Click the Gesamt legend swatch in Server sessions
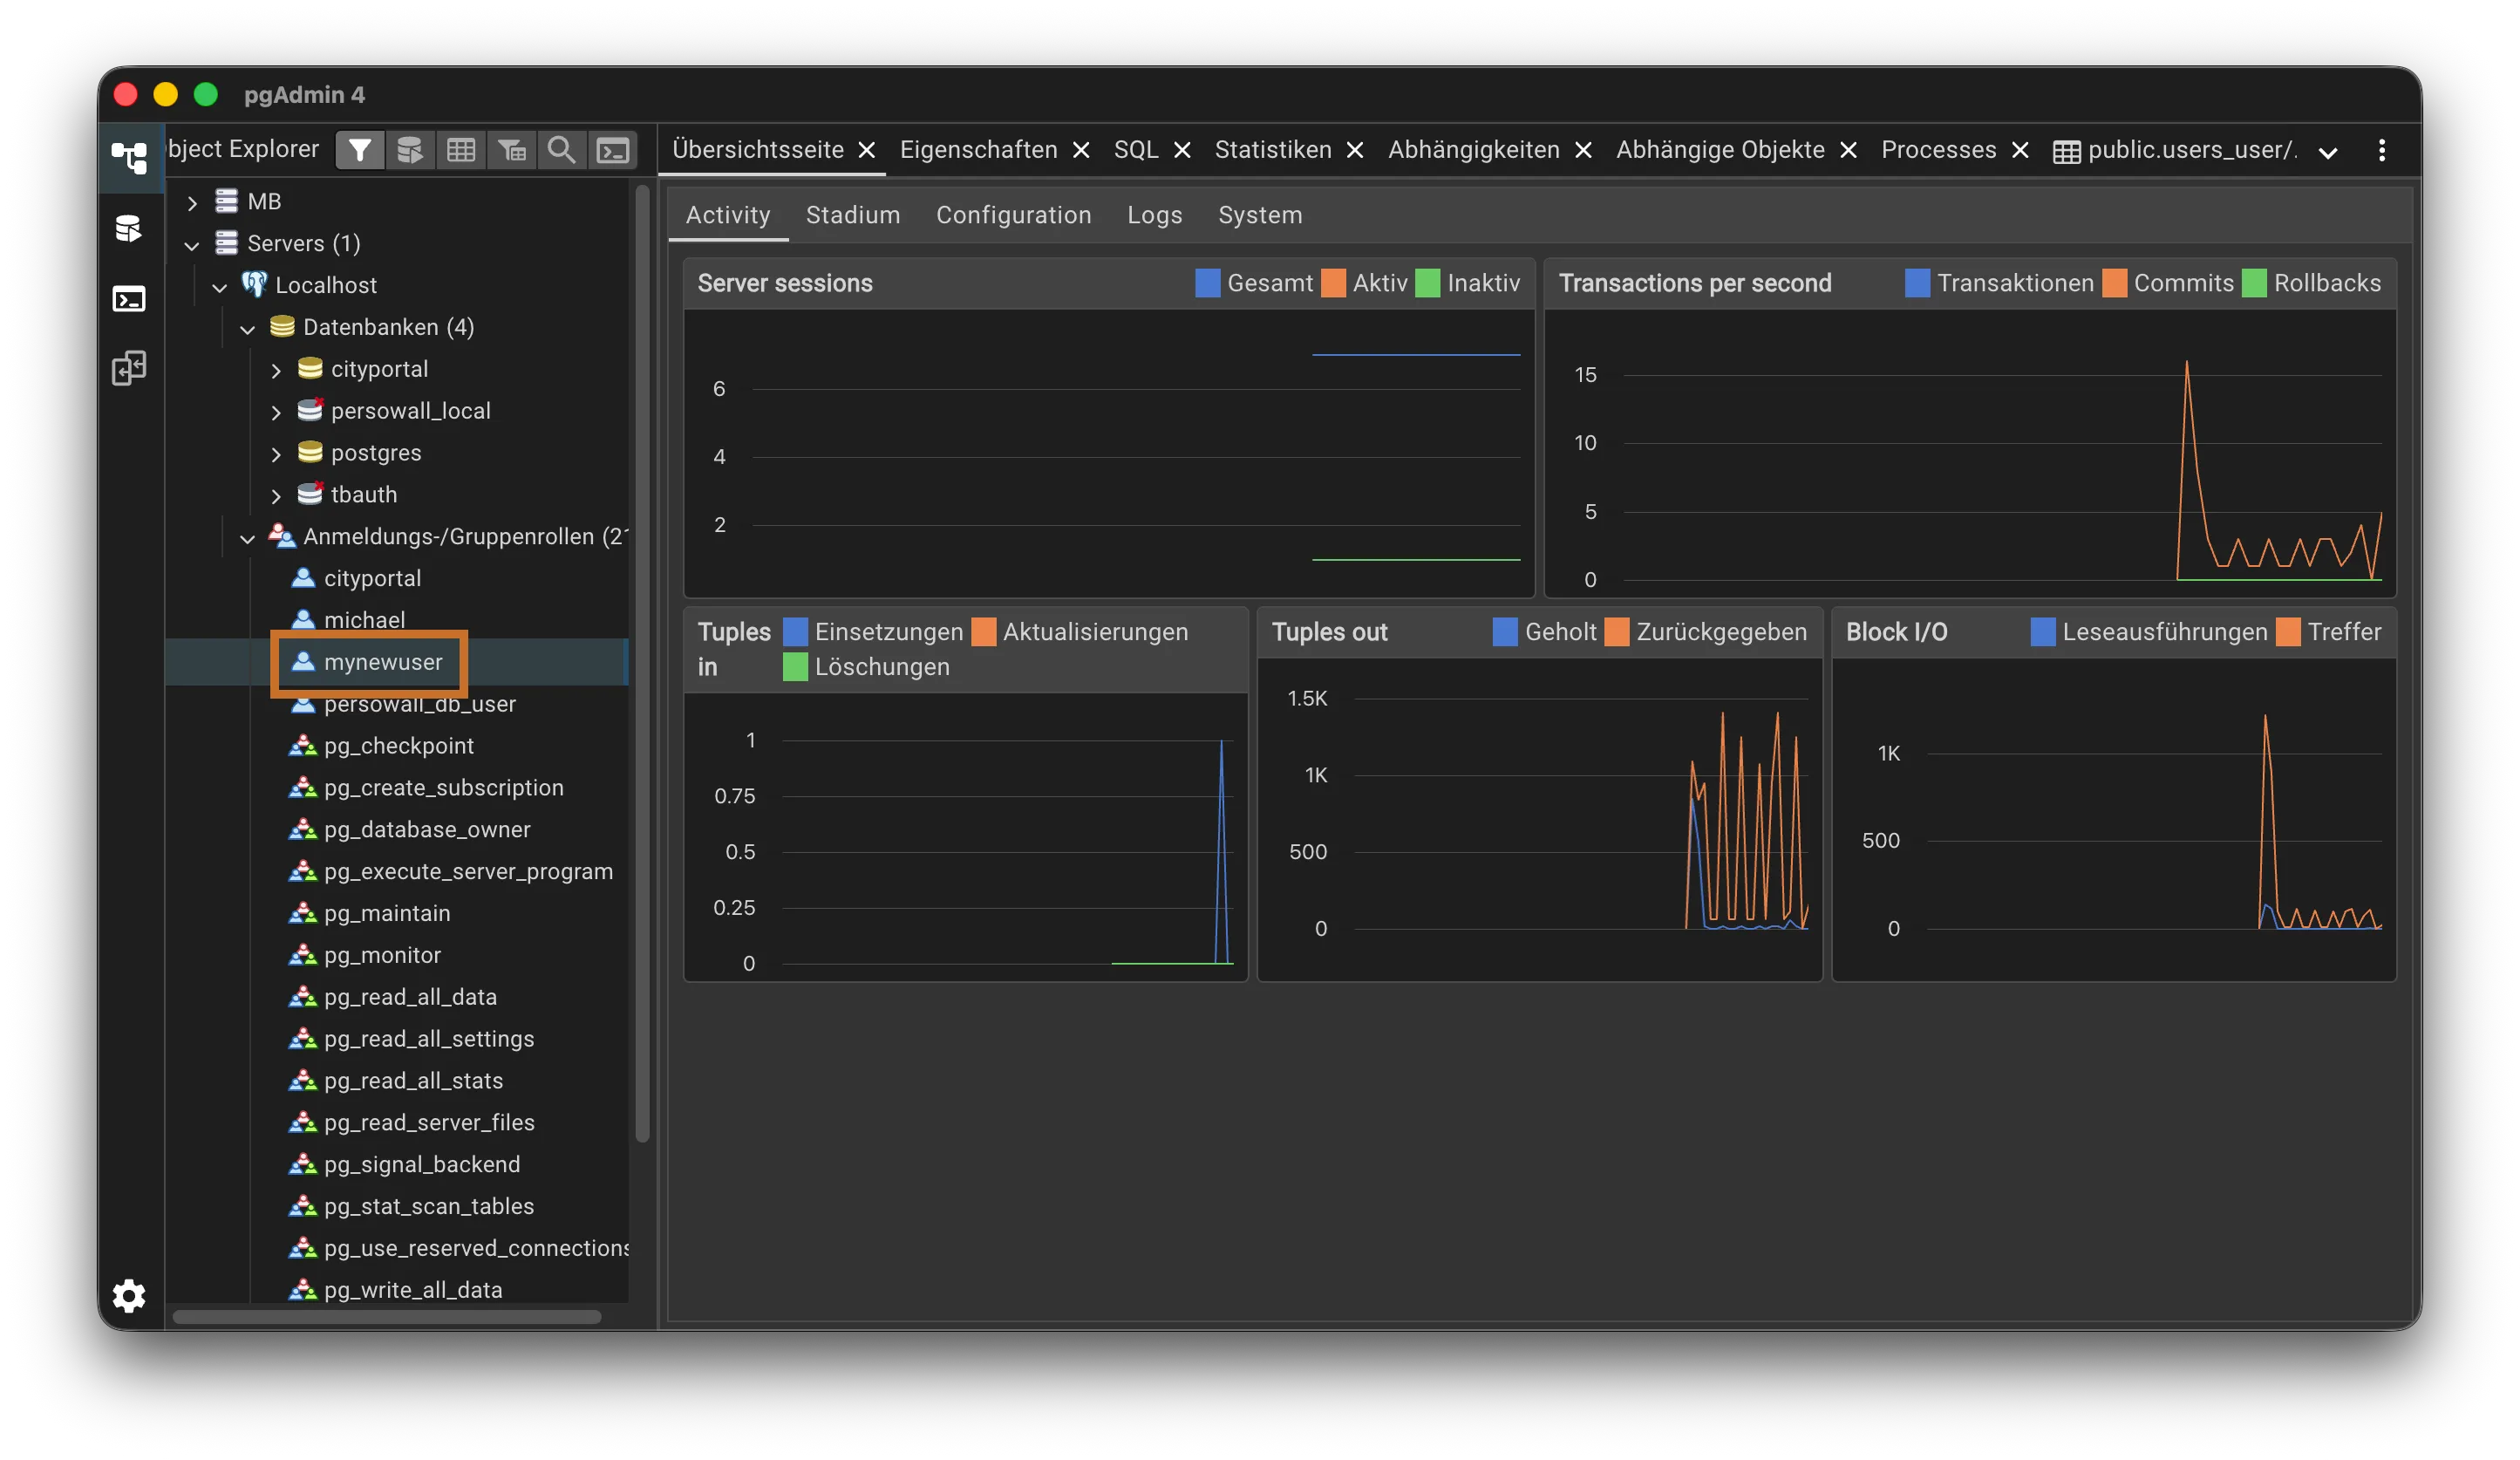Viewport: 2520px width, 1460px height. click(1207, 283)
